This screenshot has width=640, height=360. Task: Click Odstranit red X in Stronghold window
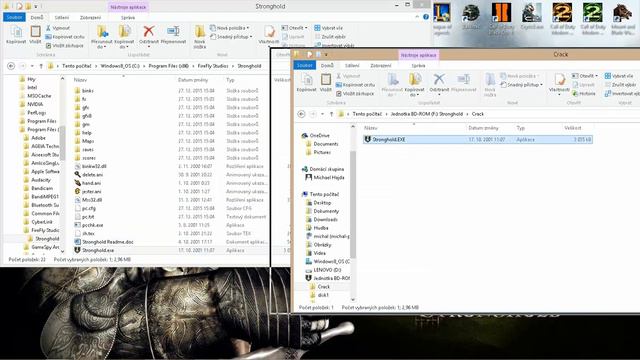point(149,34)
